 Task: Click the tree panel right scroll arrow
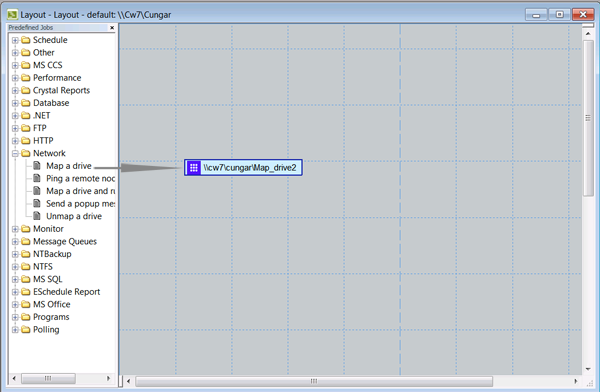[108, 379]
